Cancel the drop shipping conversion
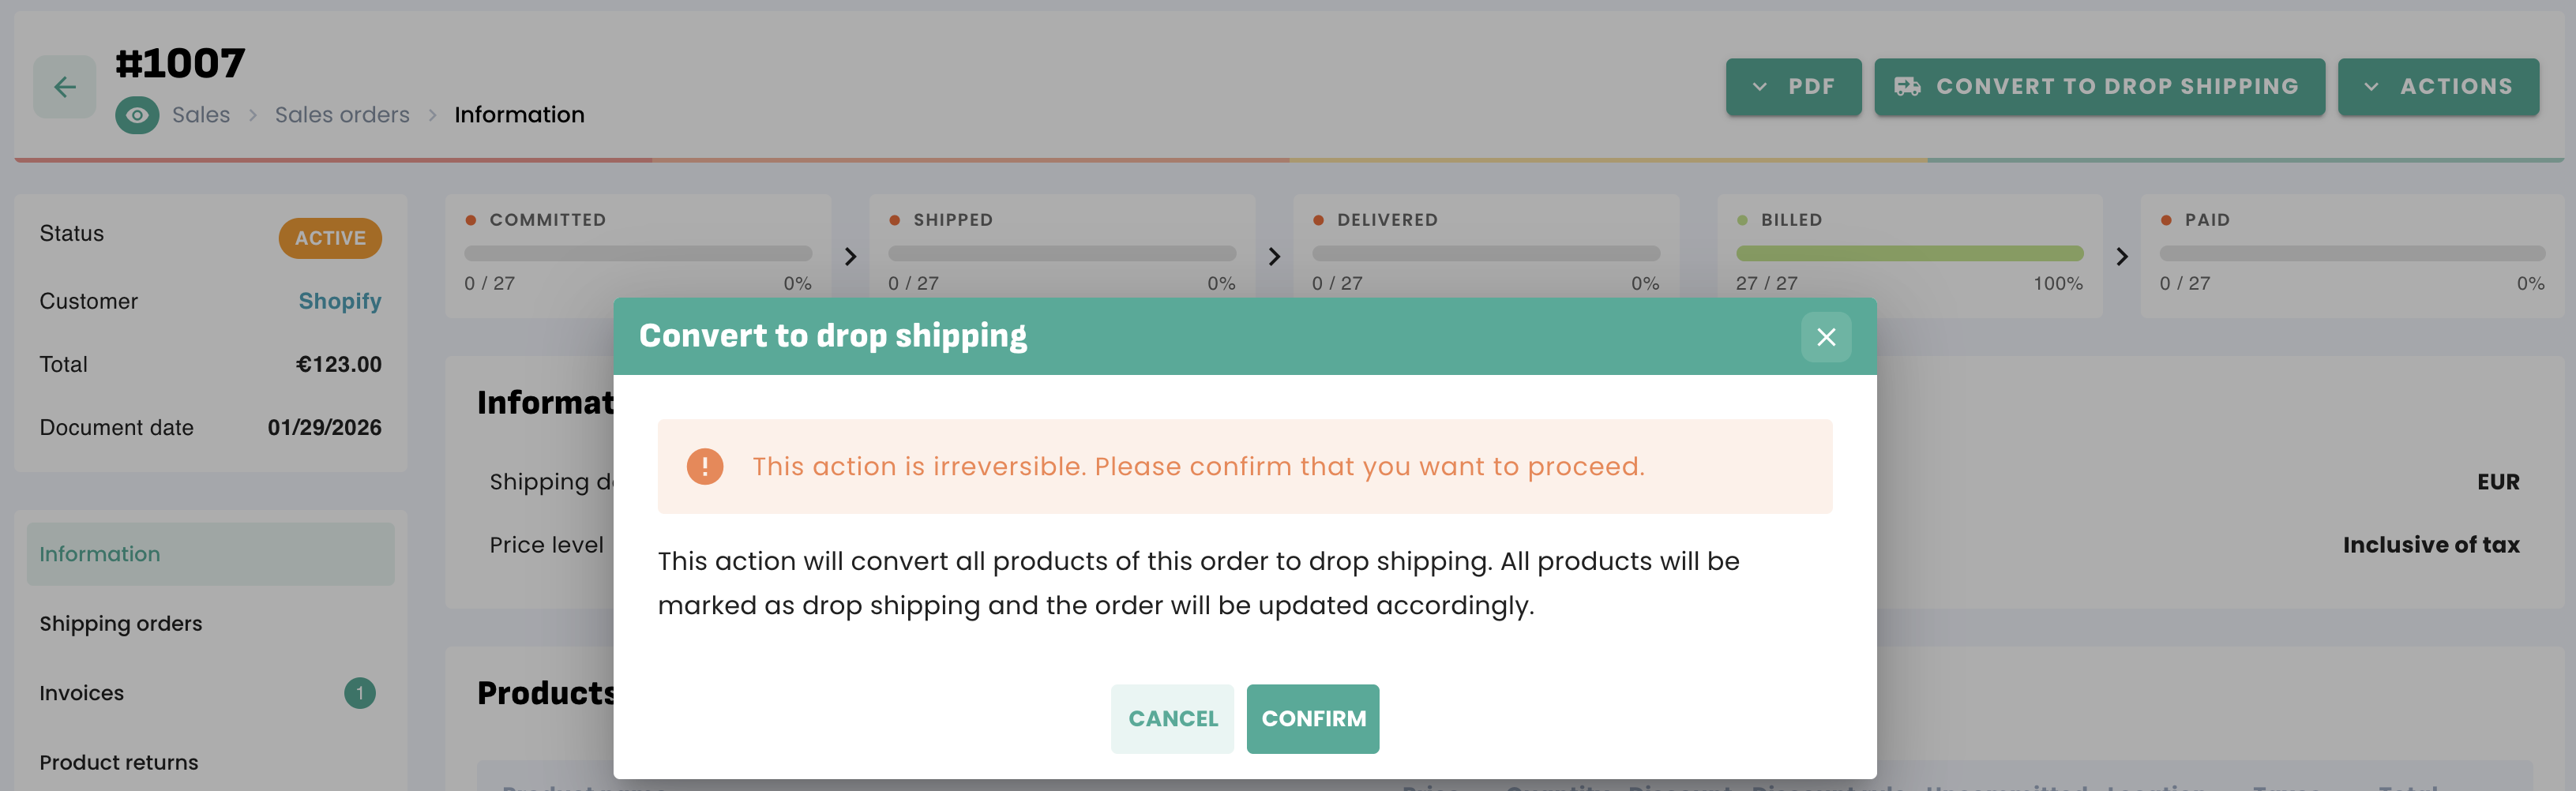This screenshot has width=2576, height=791. tap(1172, 718)
